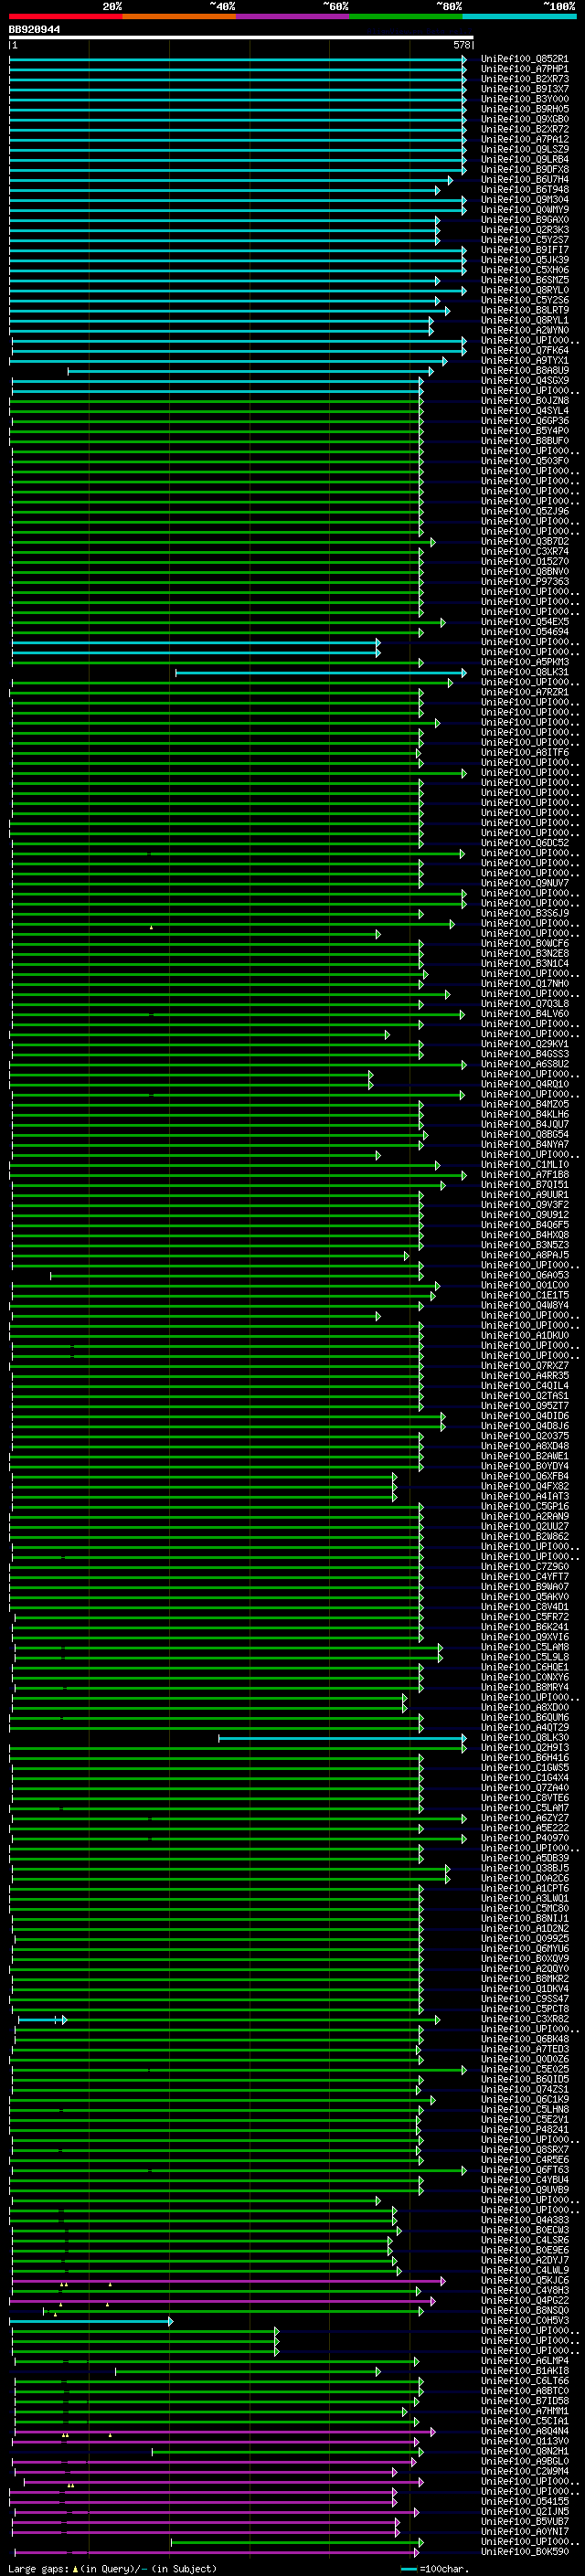Viewport: 585px width, 2576px height.
Task: Select the UniRef100_B9DFX8 label
Action: (x=525, y=169)
